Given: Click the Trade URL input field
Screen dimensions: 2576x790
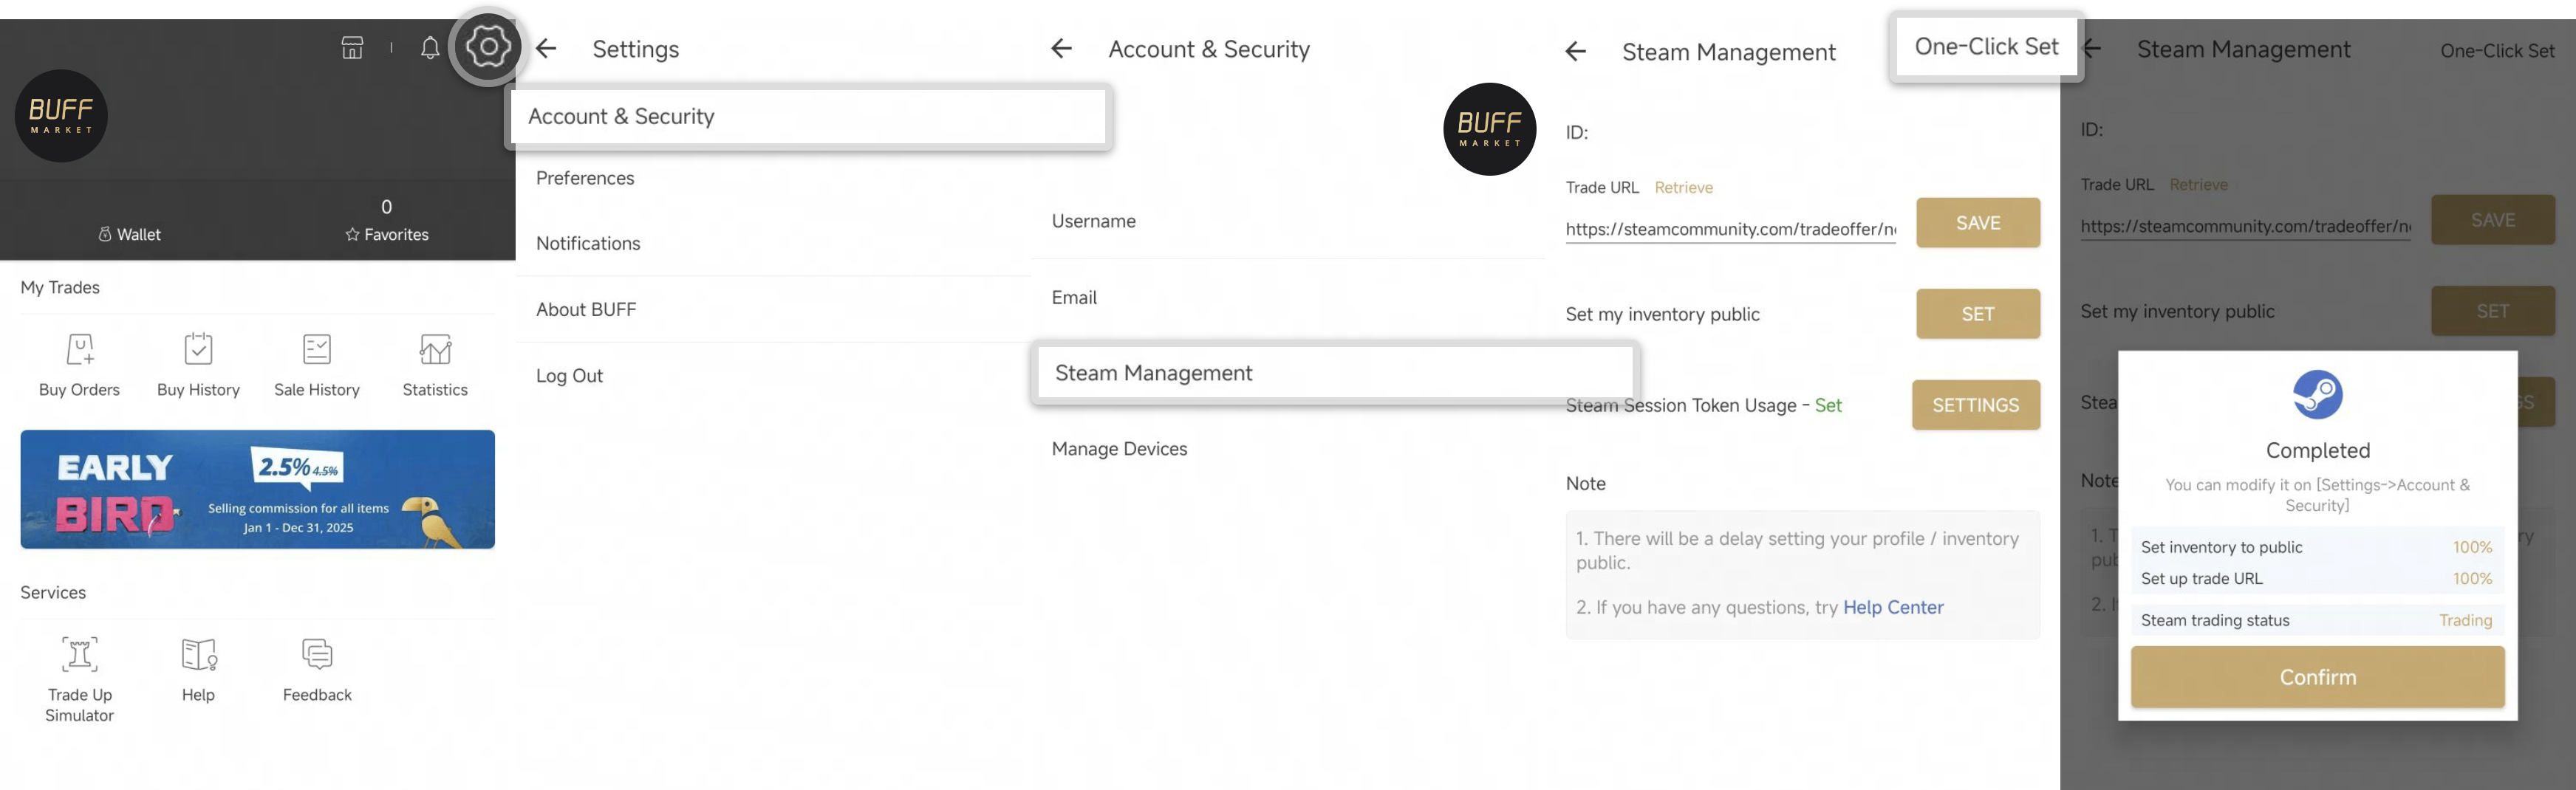Looking at the screenshot, I should coord(1730,229).
